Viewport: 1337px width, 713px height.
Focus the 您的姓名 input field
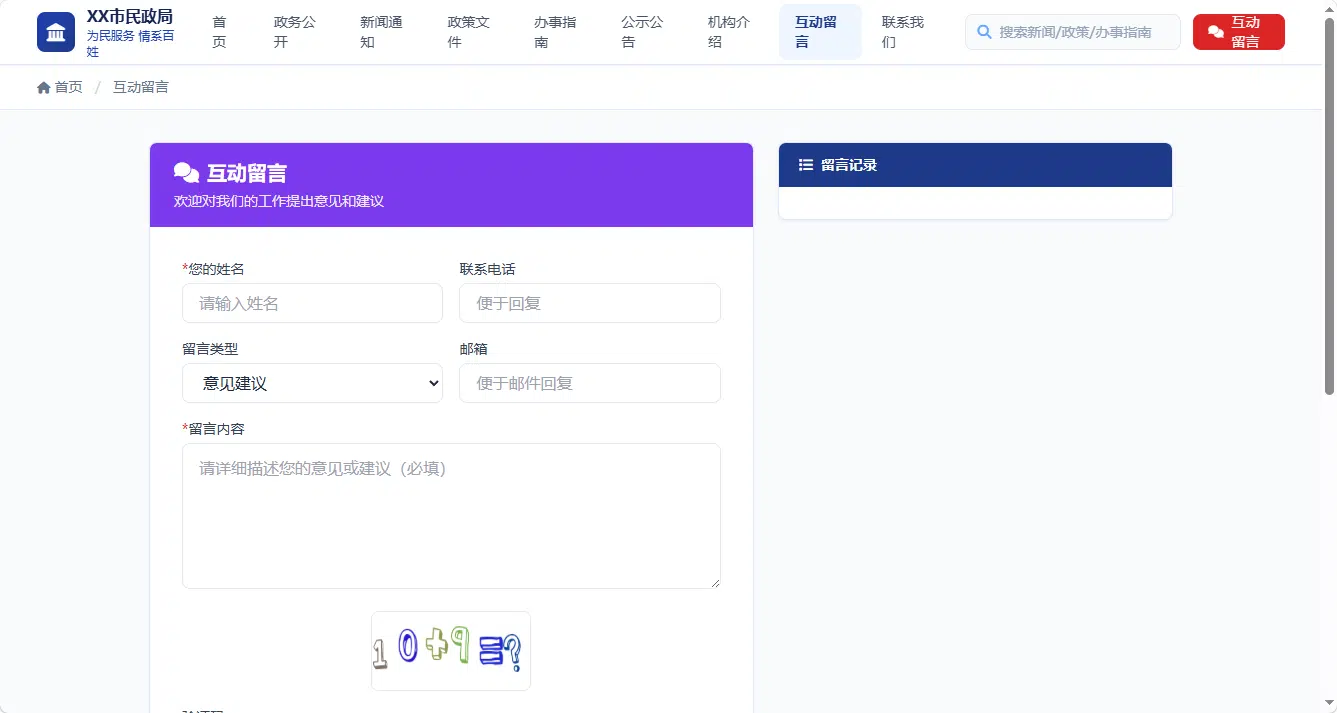point(312,303)
